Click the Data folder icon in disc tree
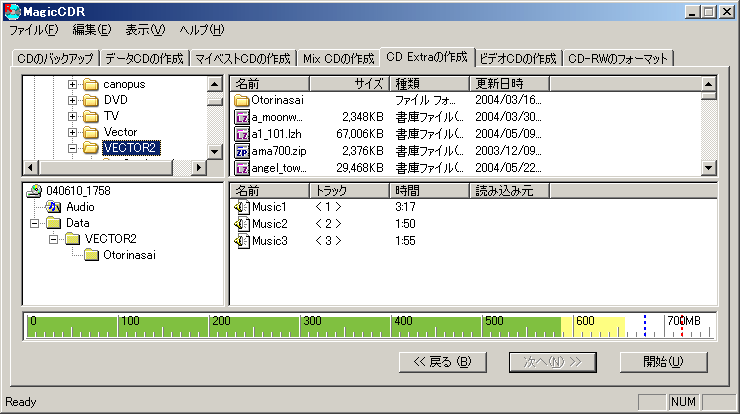Screen dimensions: 740x414 [x=54, y=223]
